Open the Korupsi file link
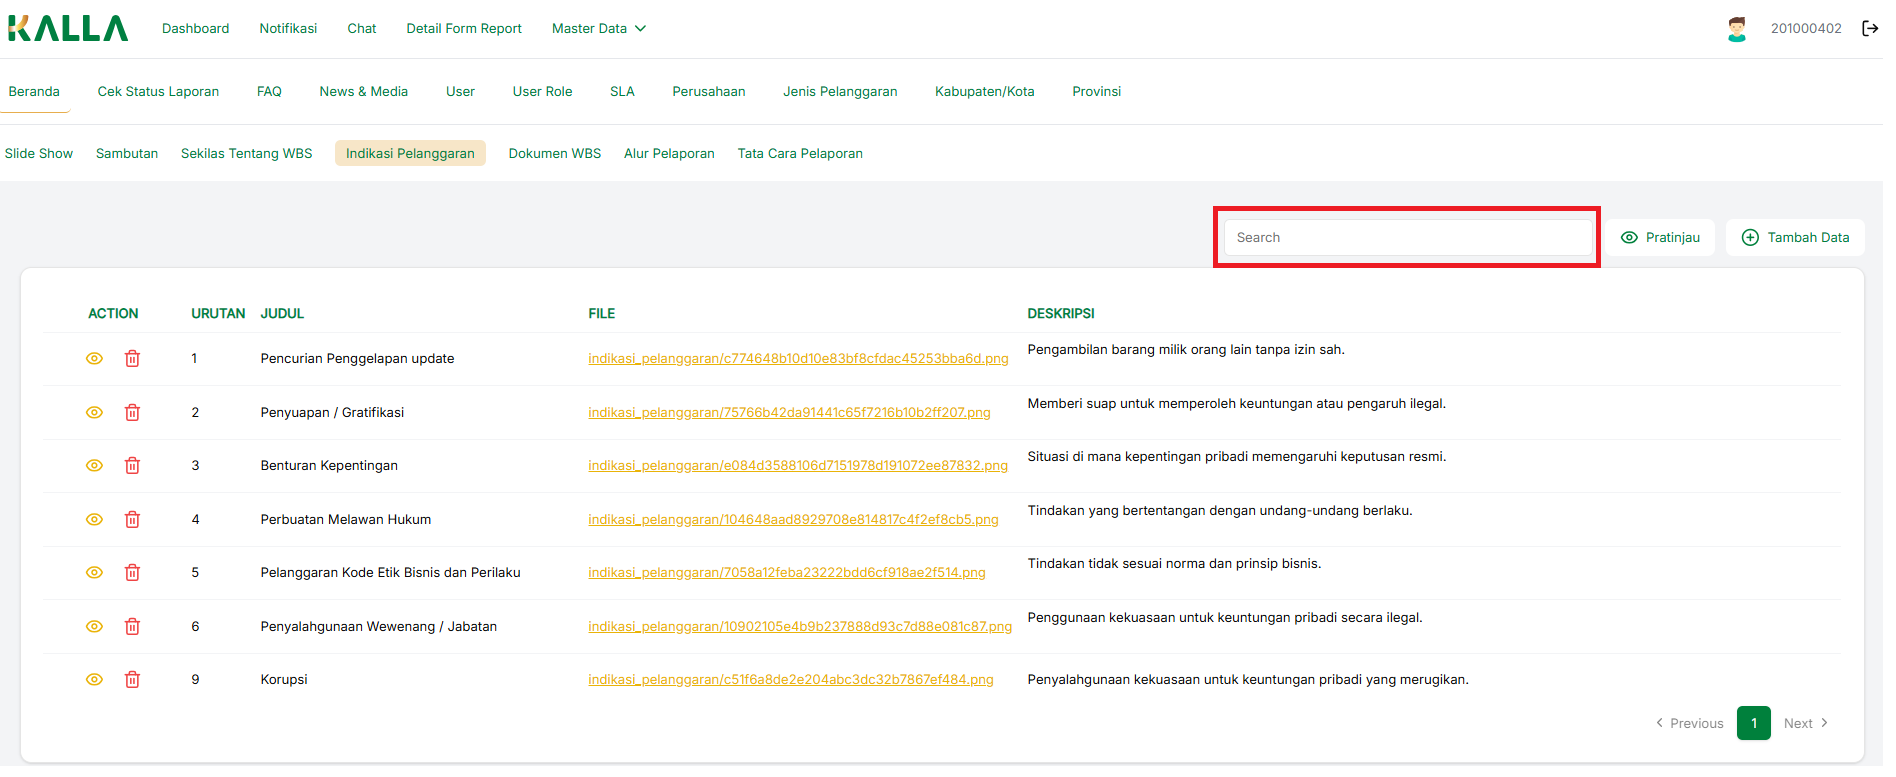This screenshot has width=1896, height=777. pos(790,680)
